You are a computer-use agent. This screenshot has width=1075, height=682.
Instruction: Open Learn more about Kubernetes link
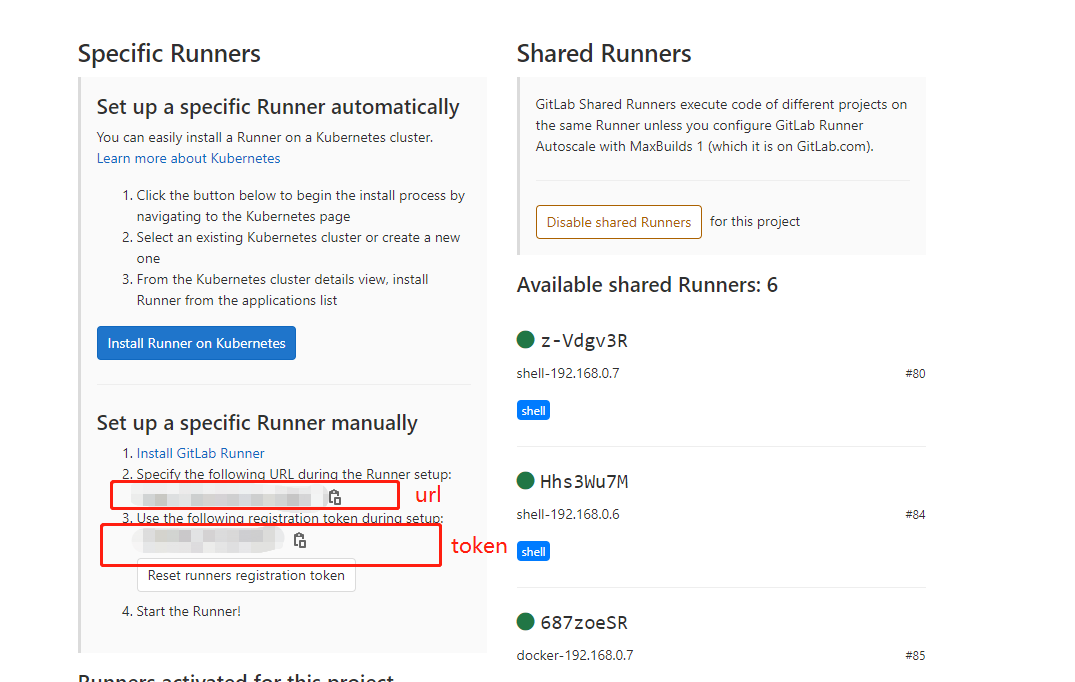(x=189, y=158)
